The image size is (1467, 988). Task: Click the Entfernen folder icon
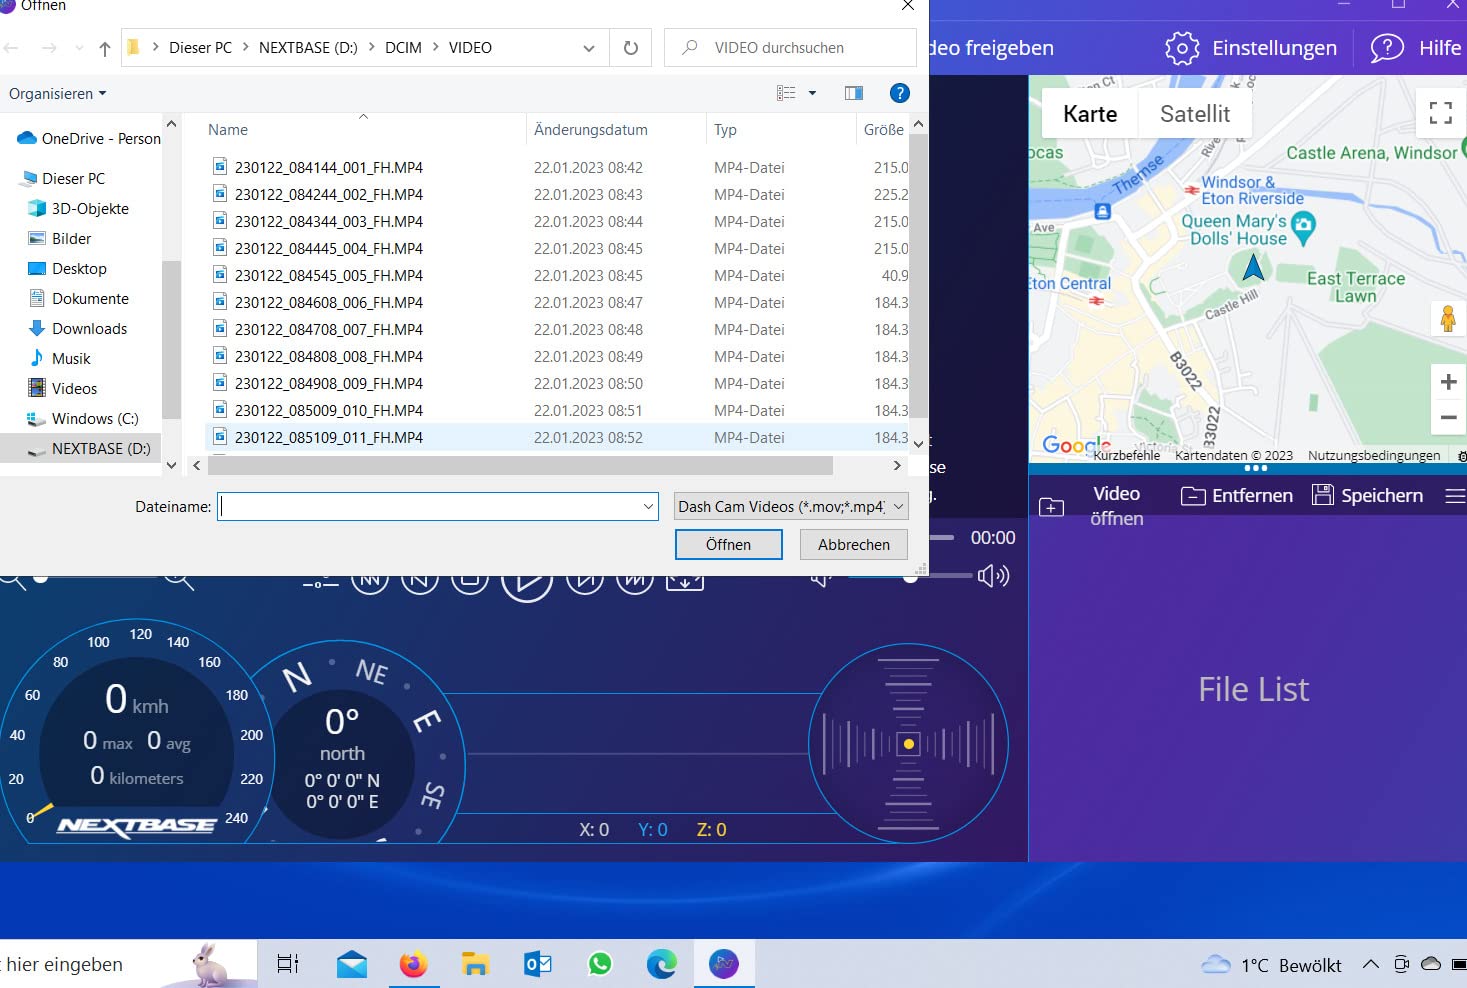tap(1193, 496)
